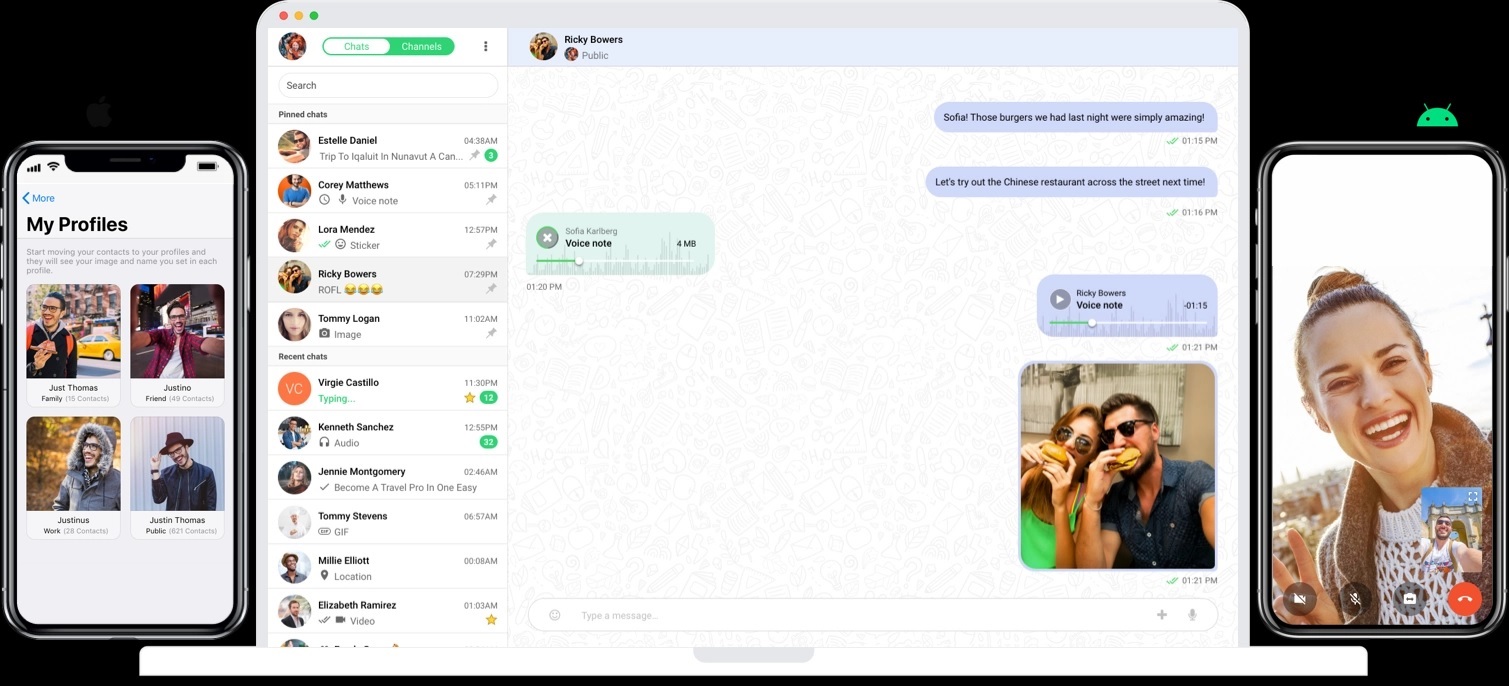Go back to More on phone
This screenshot has height=686, width=1509.
39,198
